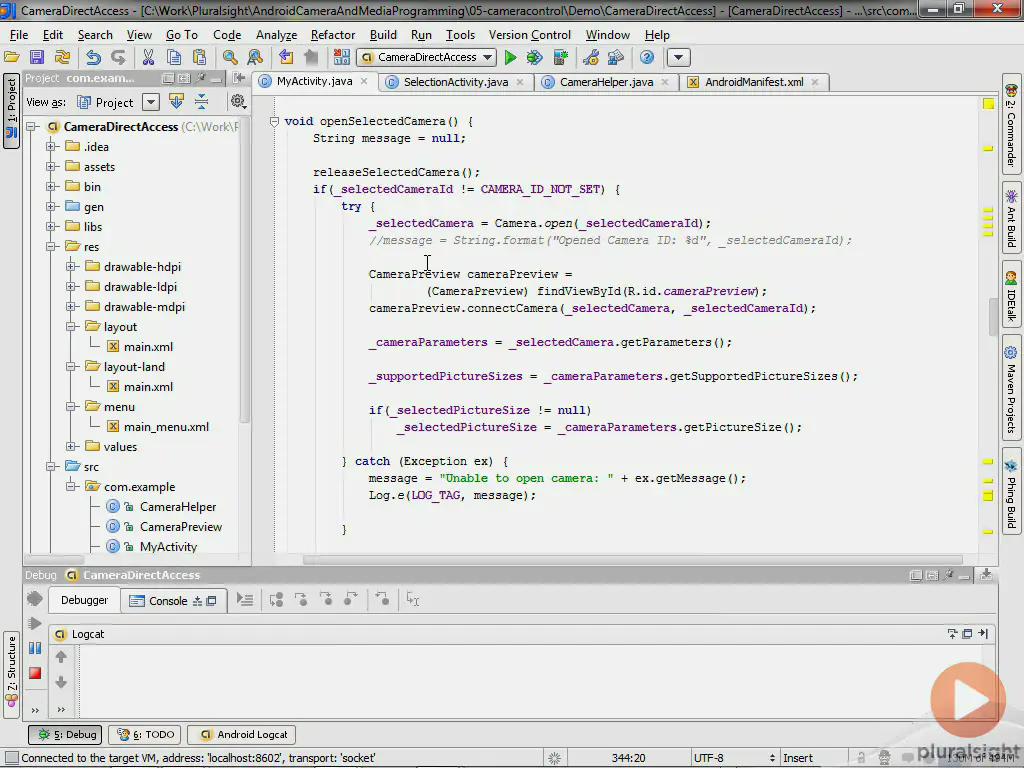Toggle the 6: TODO tool window button
This screenshot has height=768, width=1024.
[x=146, y=734]
